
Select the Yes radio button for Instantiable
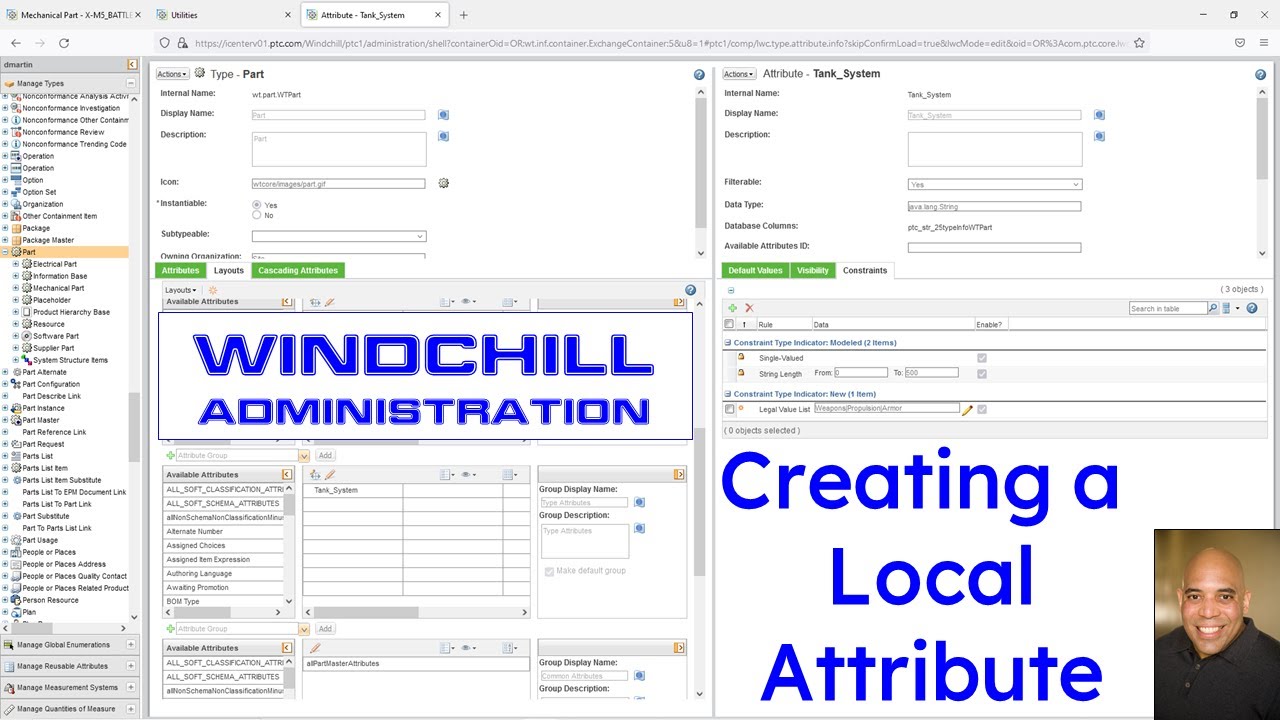[256, 205]
